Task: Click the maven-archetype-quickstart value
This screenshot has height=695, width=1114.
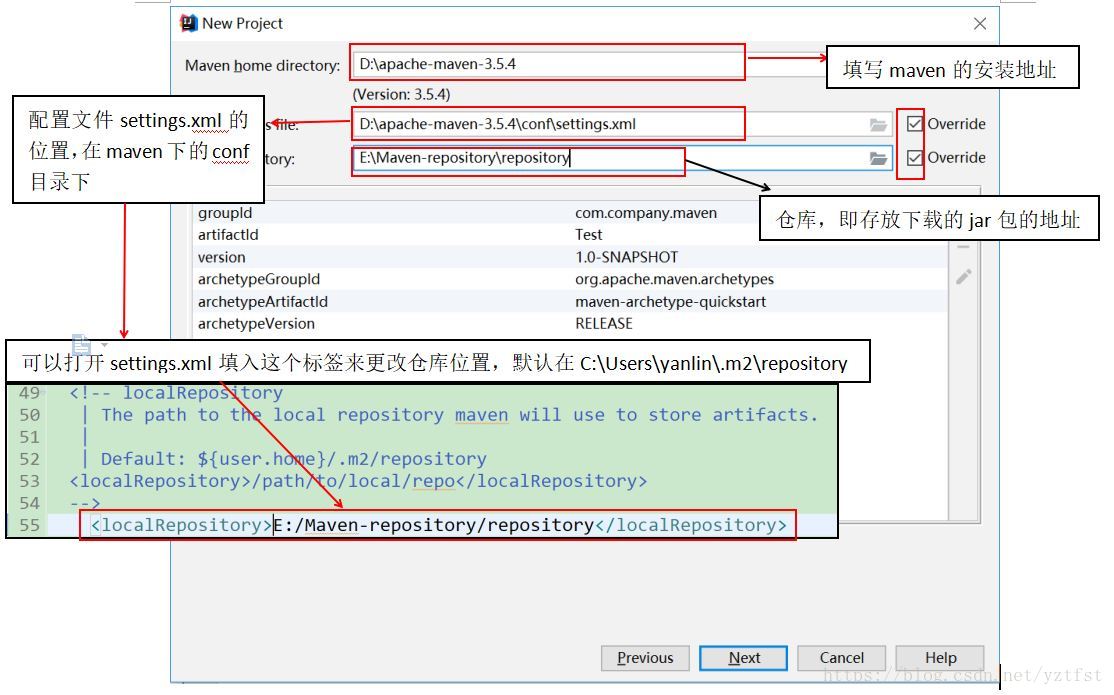Action: (671, 302)
